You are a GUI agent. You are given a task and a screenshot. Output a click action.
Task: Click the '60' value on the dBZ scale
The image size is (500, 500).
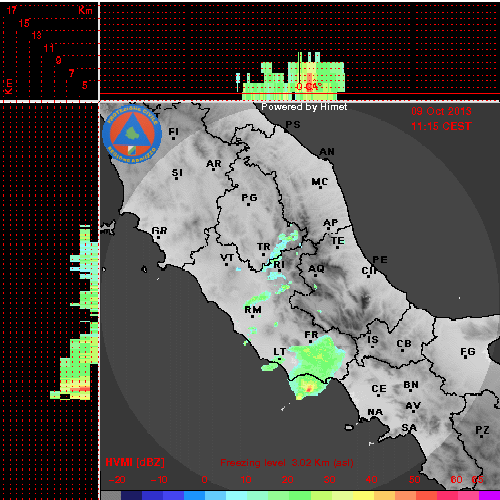(456, 480)
